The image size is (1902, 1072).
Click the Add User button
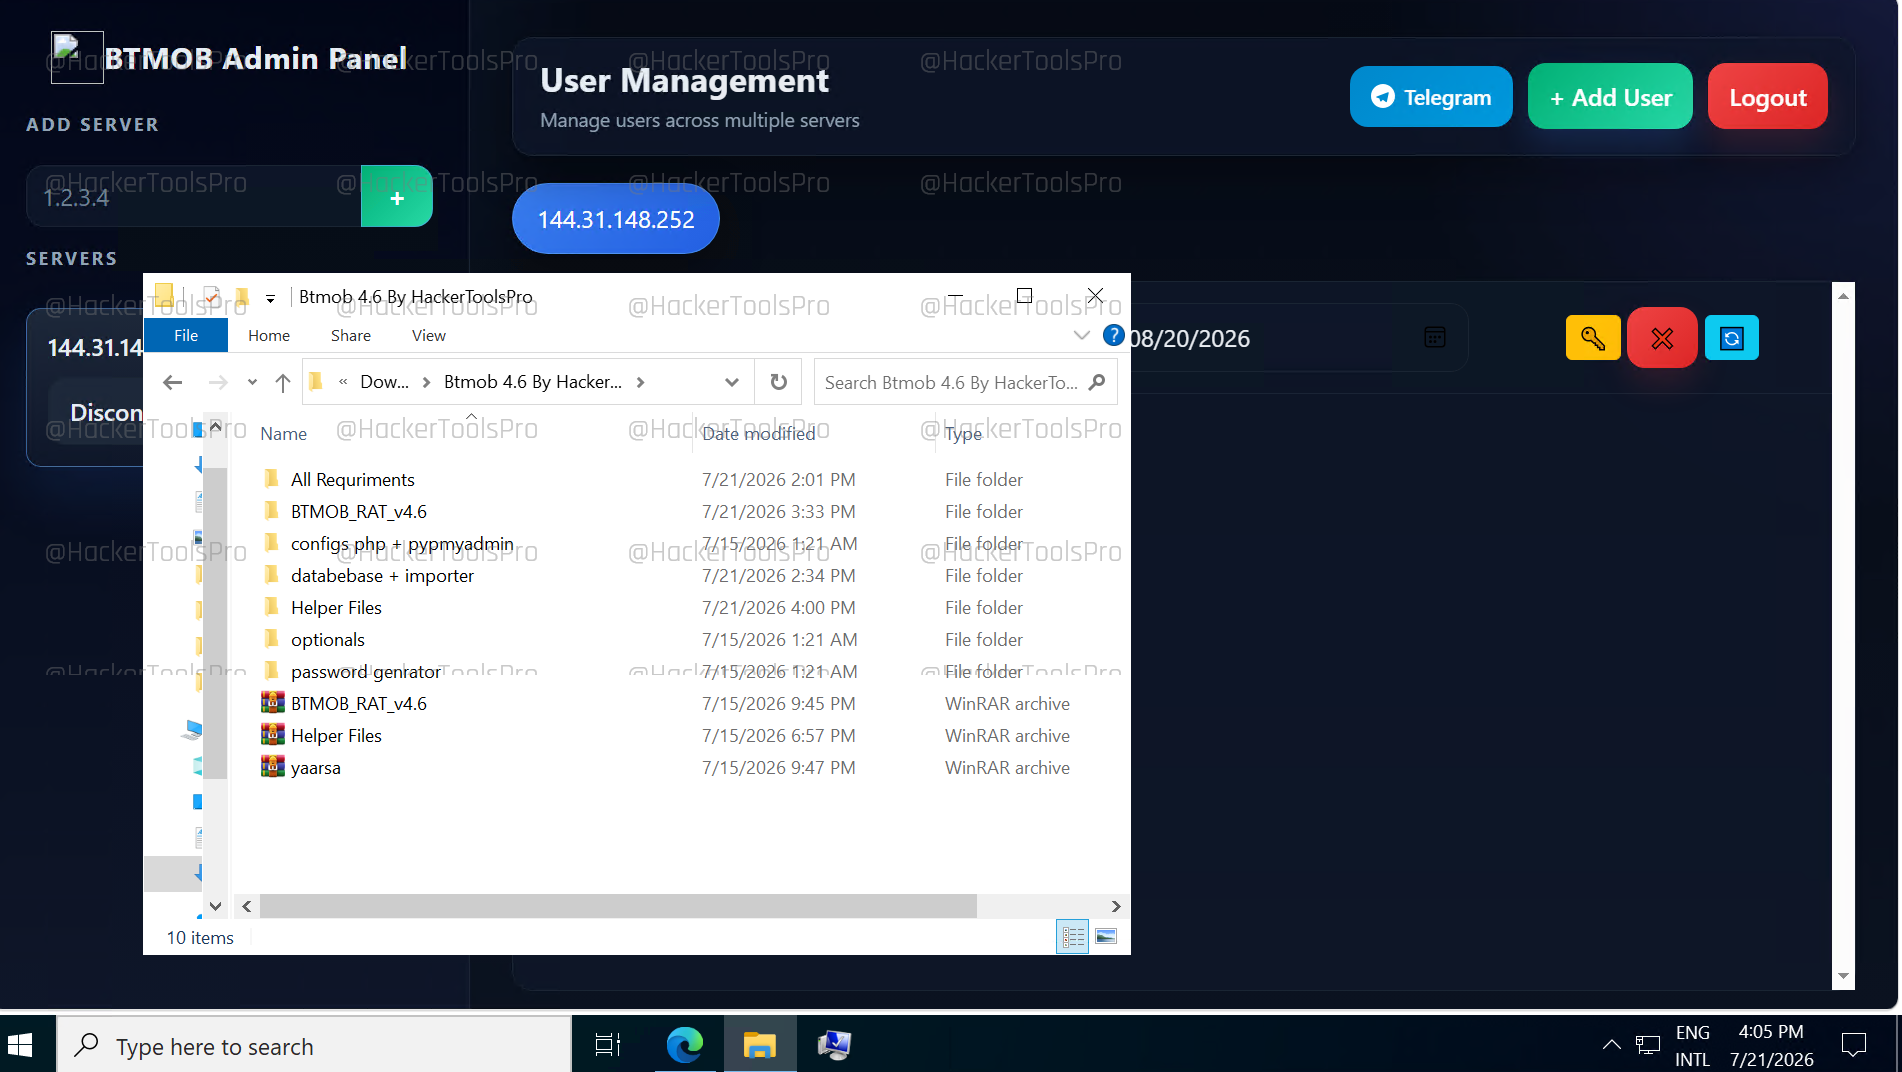[1610, 97]
